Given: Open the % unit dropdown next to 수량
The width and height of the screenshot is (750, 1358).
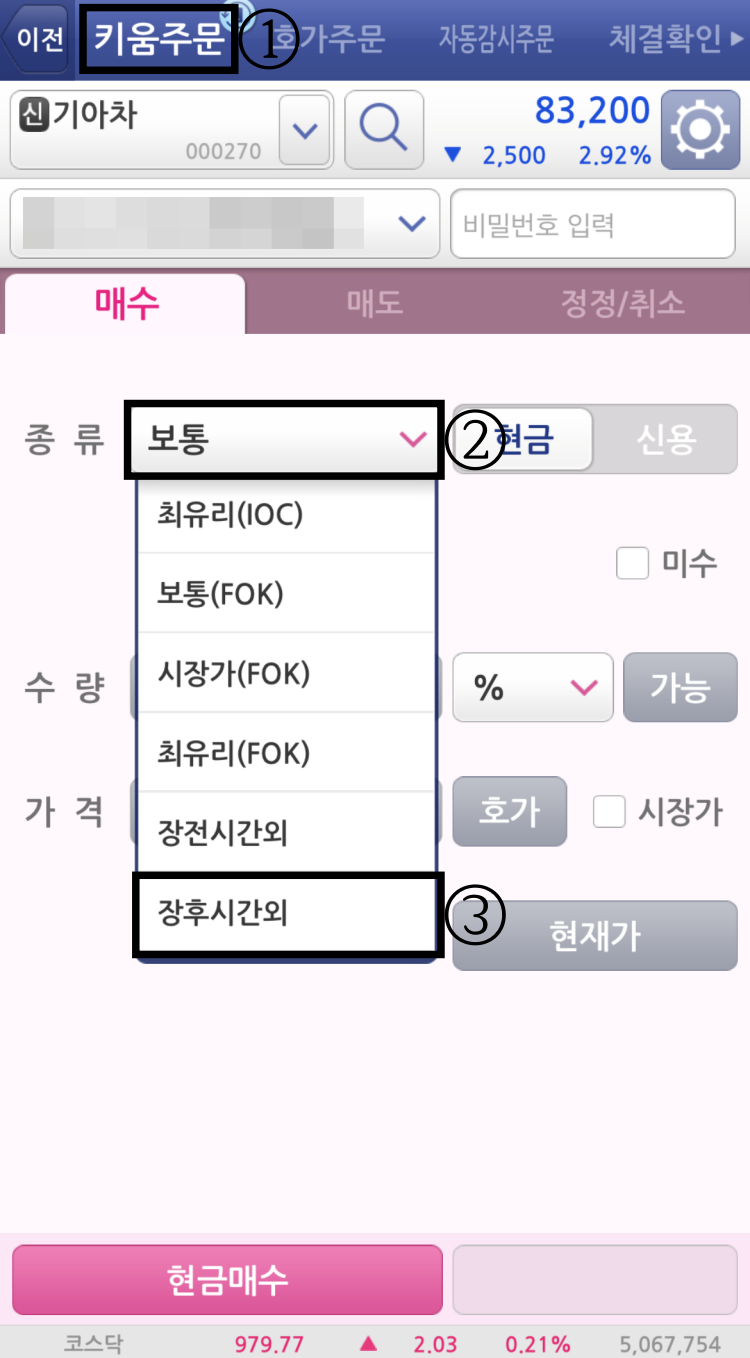Looking at the screenshot, I should 532,687.
